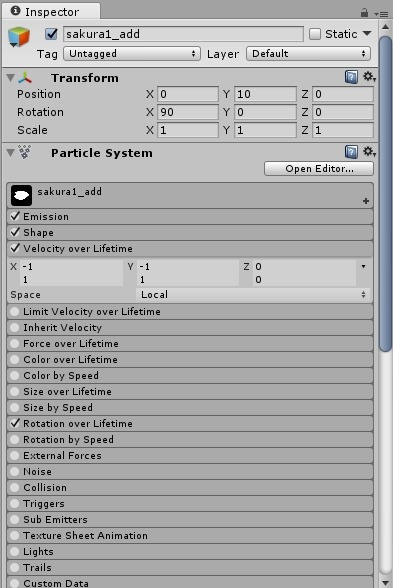The width and height of the screenshot is (393, 588).
Task: Open Transform component gear settings
Action: point(369,77)
